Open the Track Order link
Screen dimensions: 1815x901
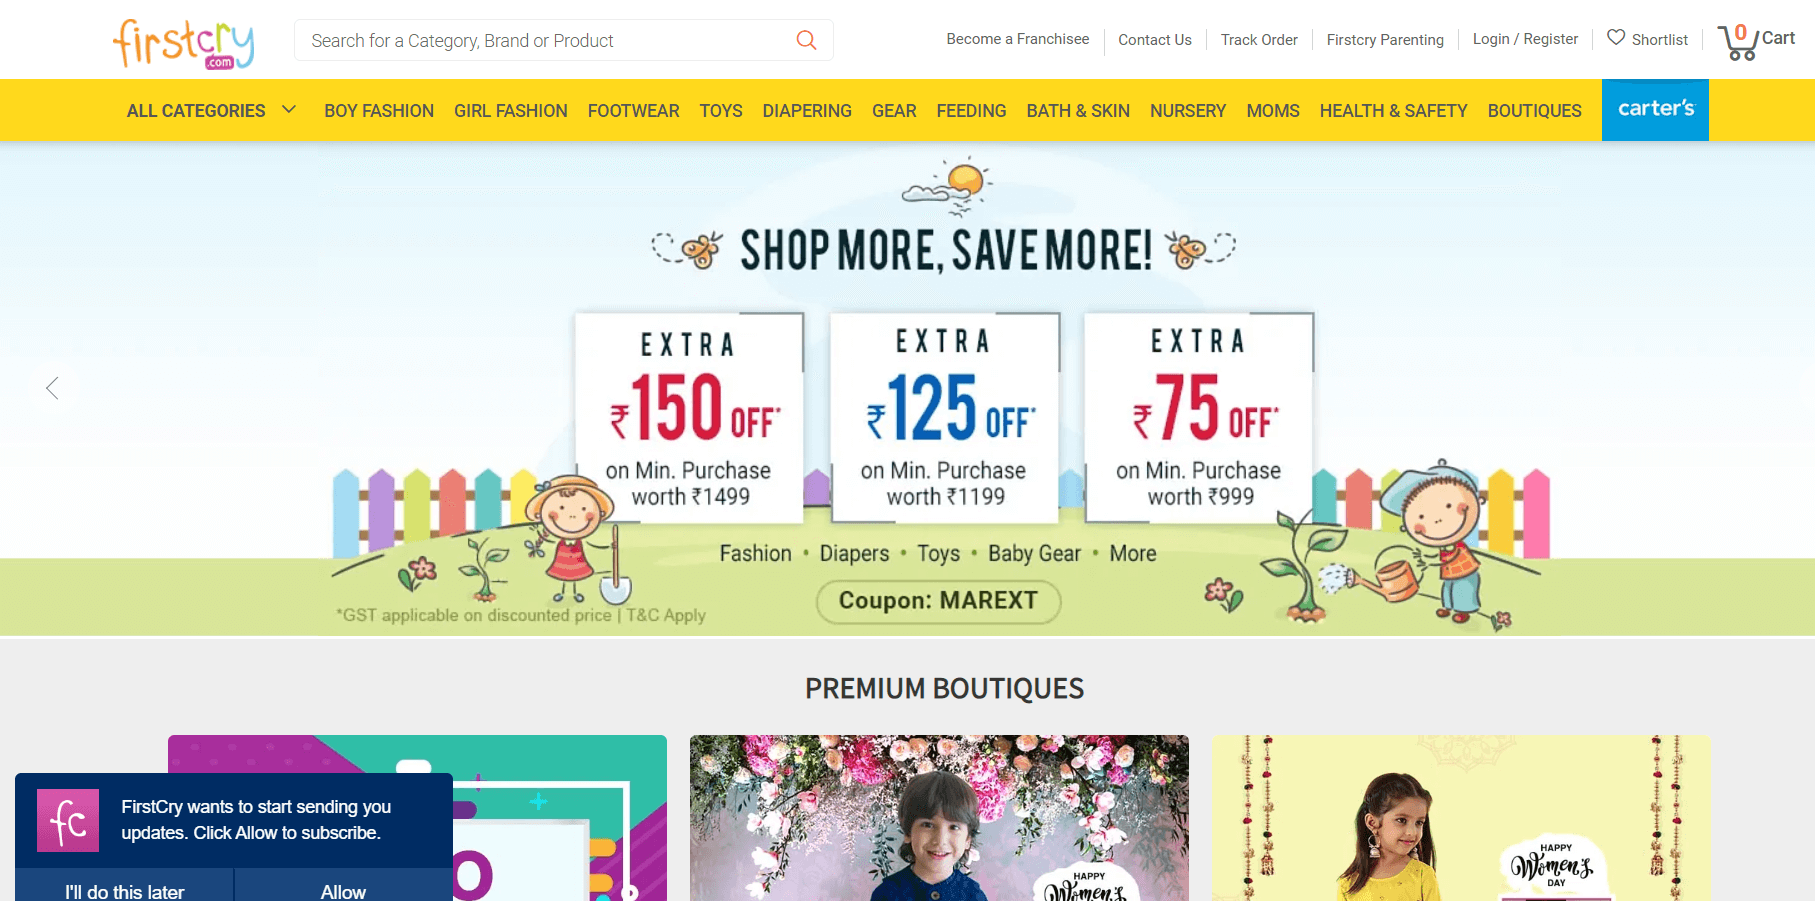click(x=1259, y=40)
